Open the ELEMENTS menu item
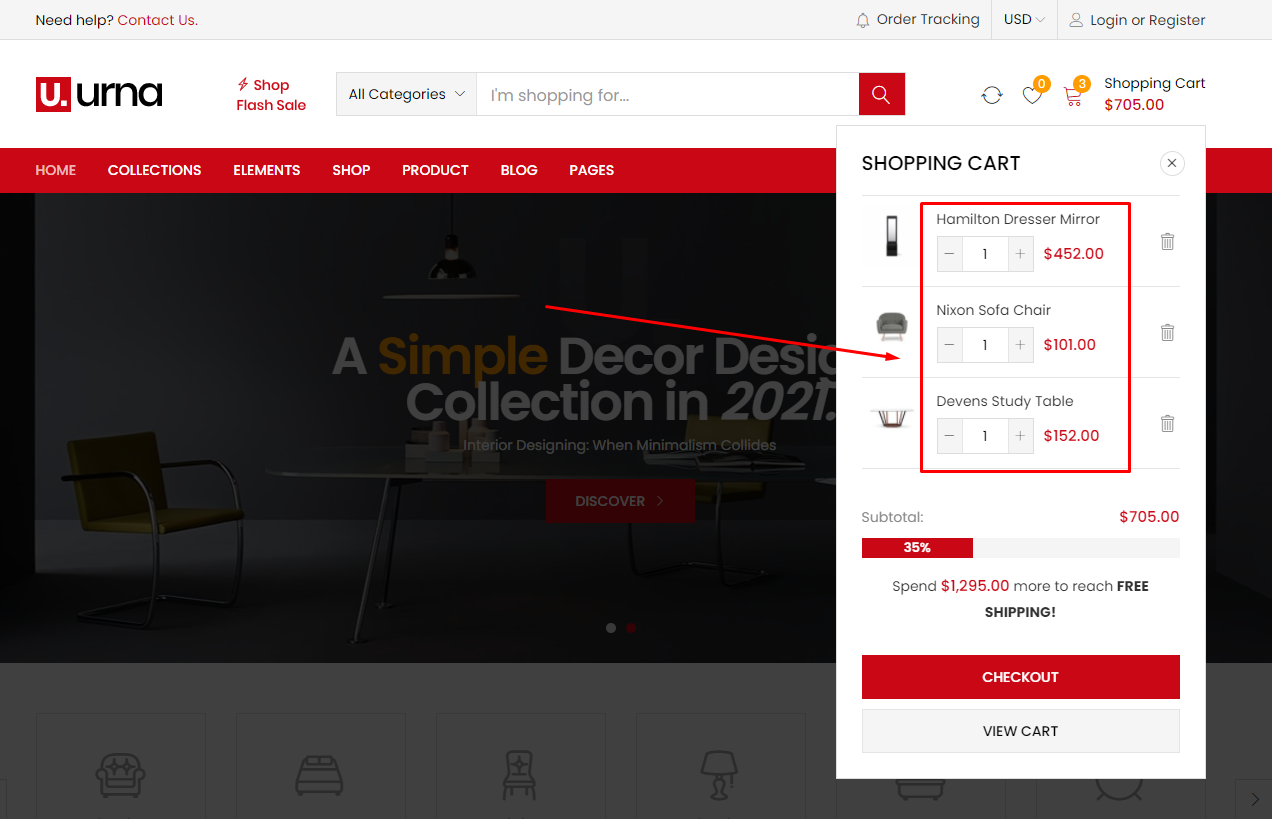This screenshot has width=1272, height=819. [x=267, y=170]
